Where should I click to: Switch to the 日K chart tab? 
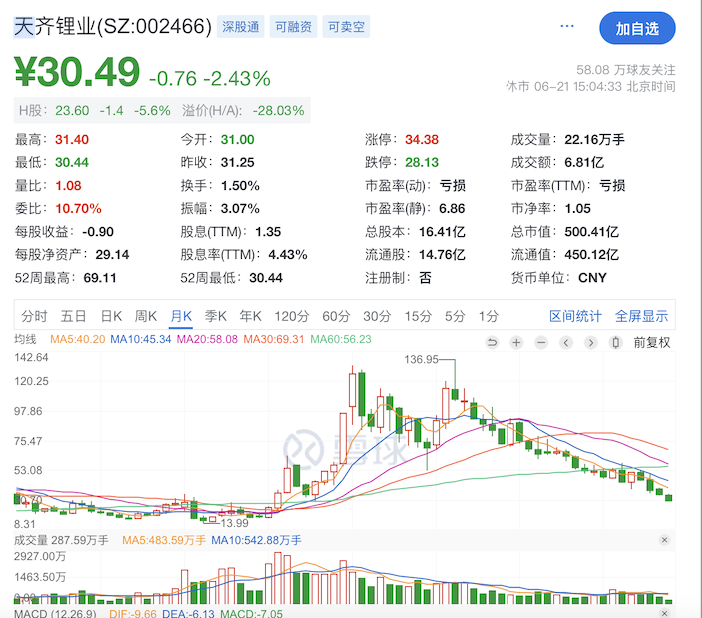pos(111,316)
